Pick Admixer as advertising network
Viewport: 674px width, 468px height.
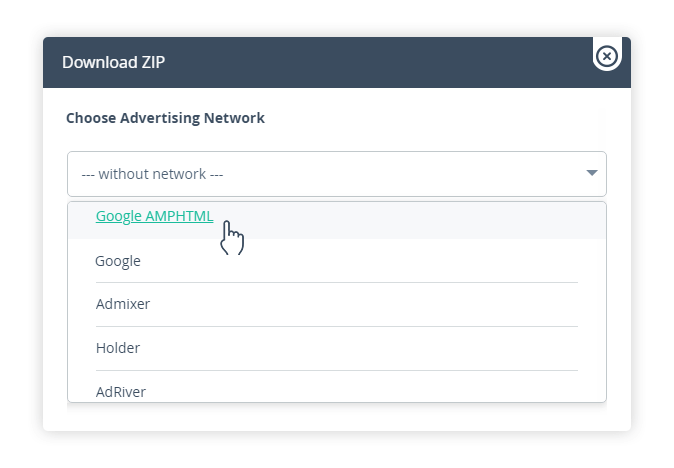tap(337, 304)
